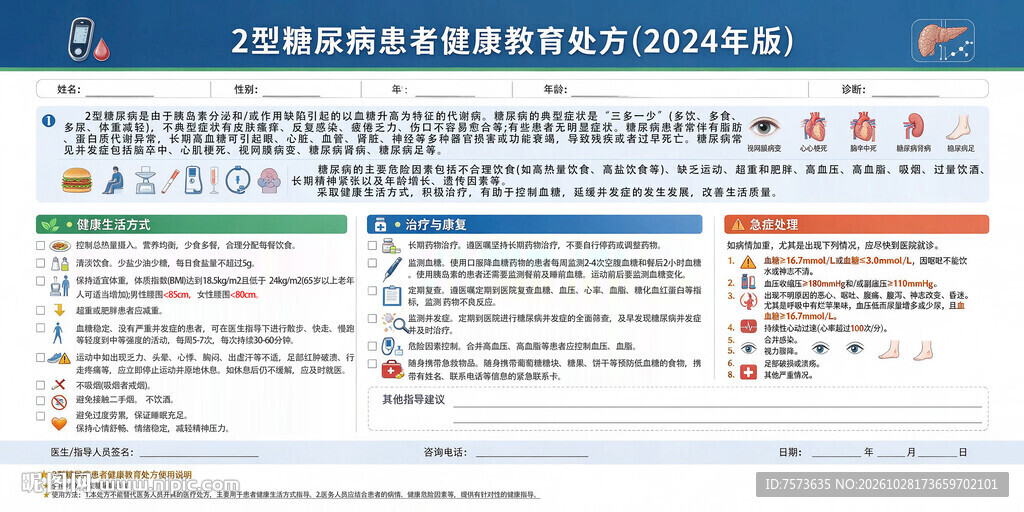Click the 性别 gender input line
This screenshot has height=512, width=1024.
pos(293,95)
